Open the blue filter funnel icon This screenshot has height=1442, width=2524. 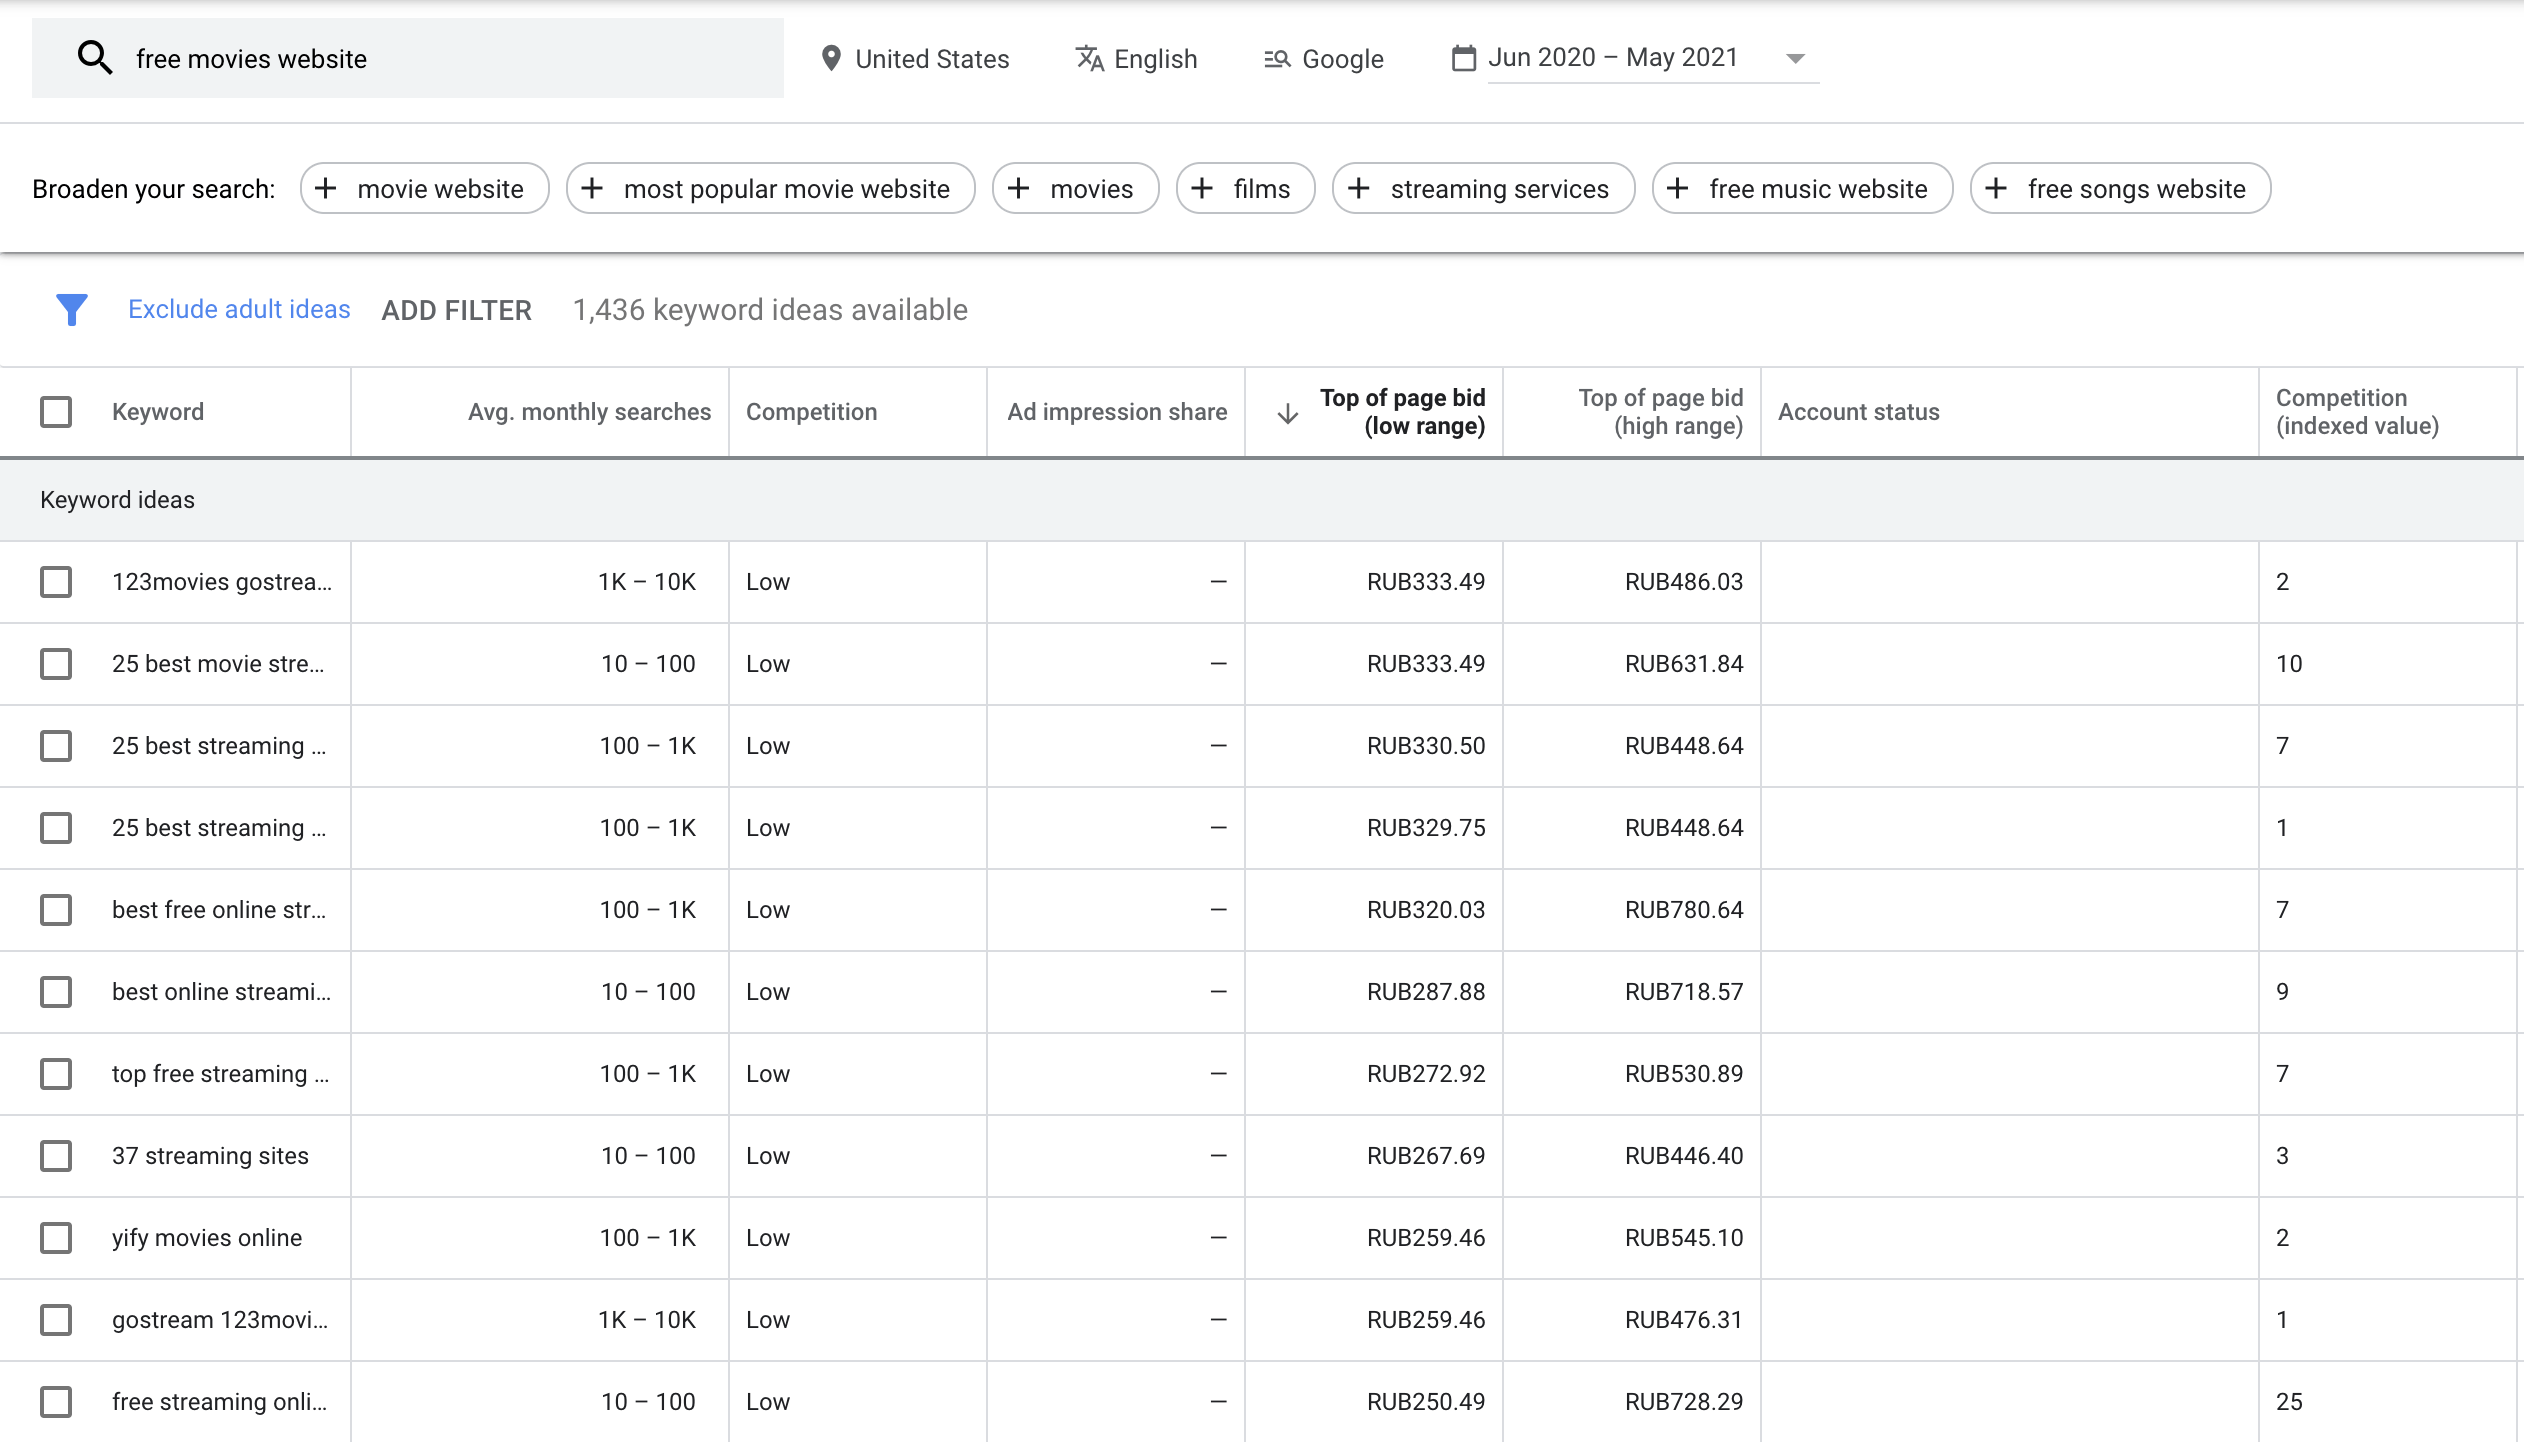pos(71,309)
